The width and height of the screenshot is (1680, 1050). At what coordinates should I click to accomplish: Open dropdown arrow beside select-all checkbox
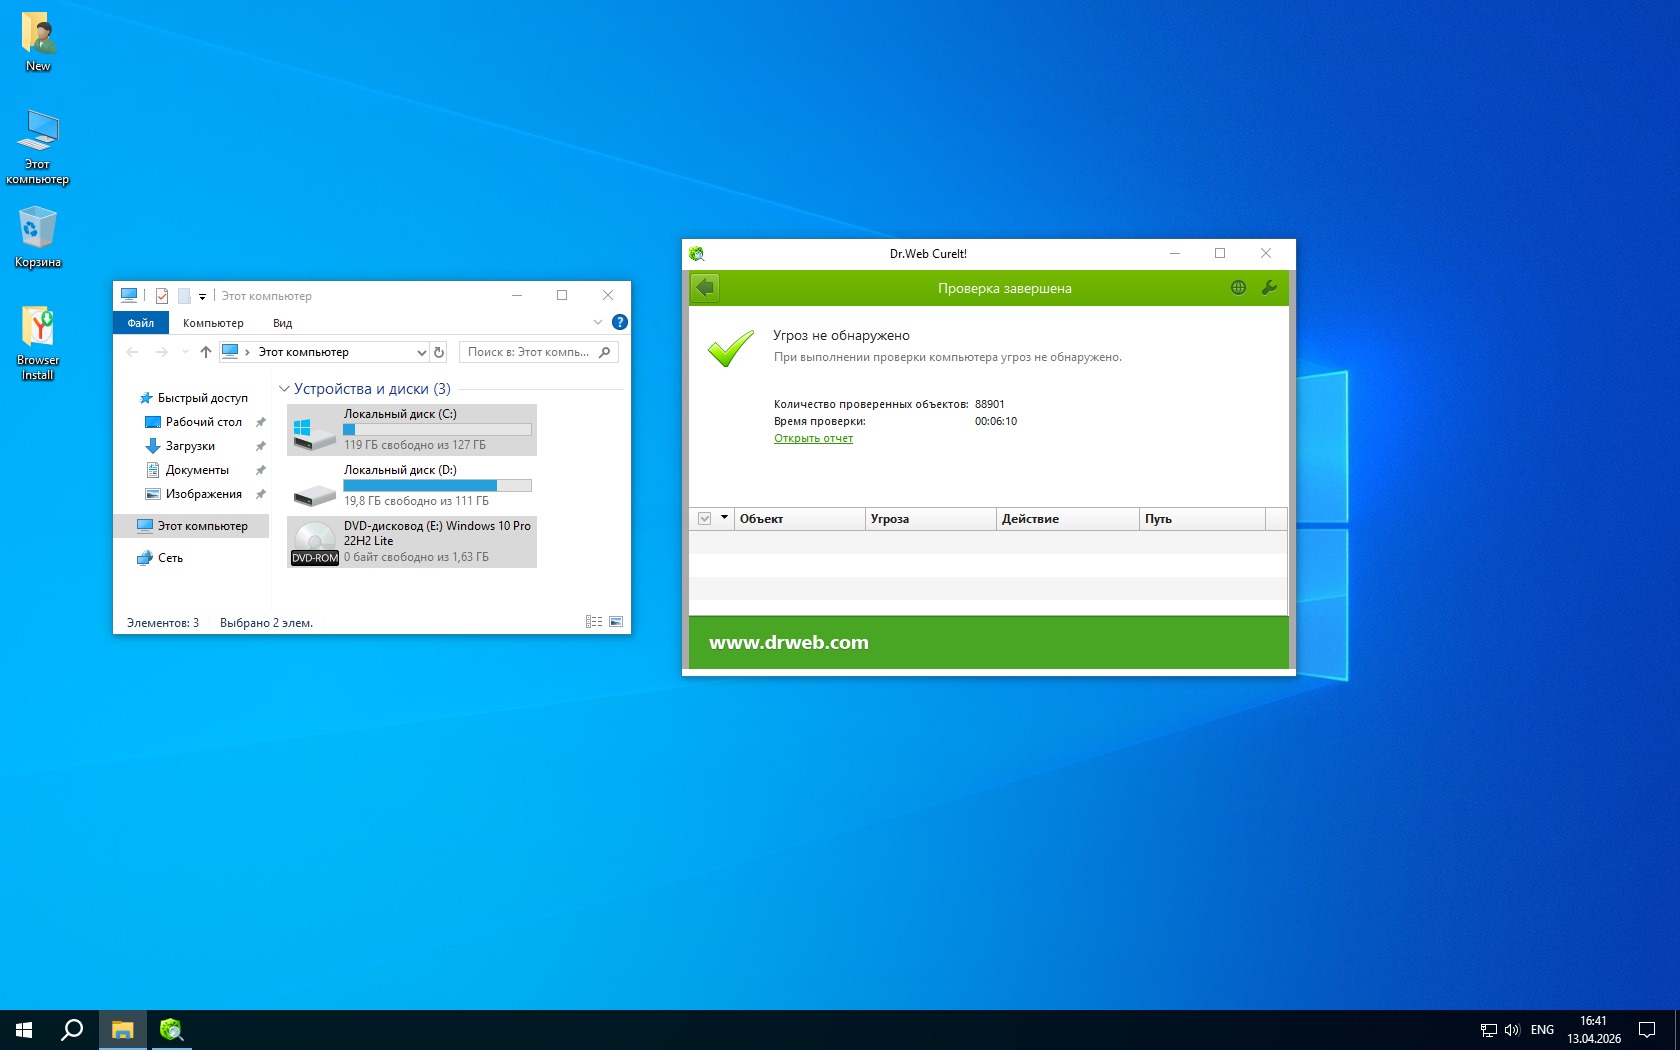[x=724, y=518]
